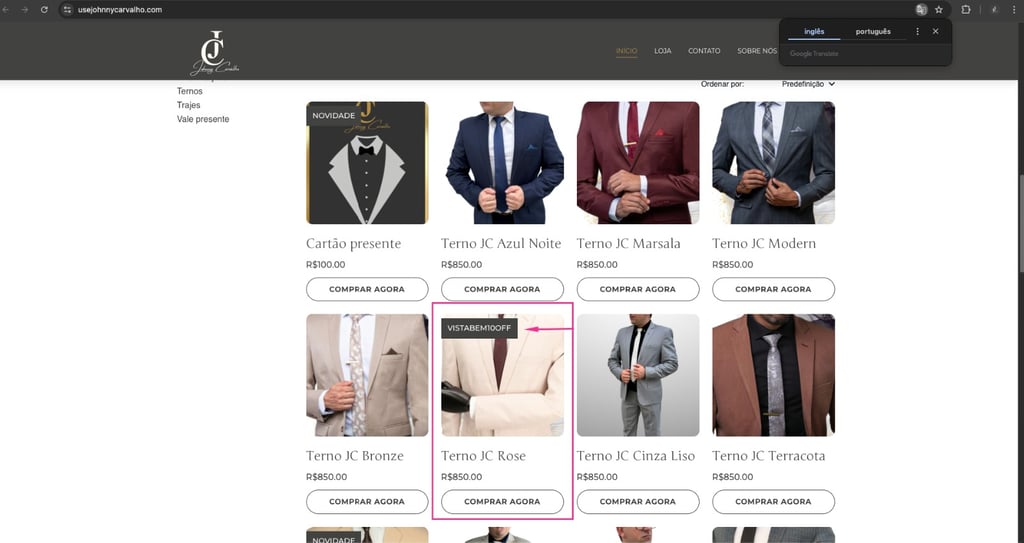
Task: Filter by Vale presente category
Action: (202, 119)
